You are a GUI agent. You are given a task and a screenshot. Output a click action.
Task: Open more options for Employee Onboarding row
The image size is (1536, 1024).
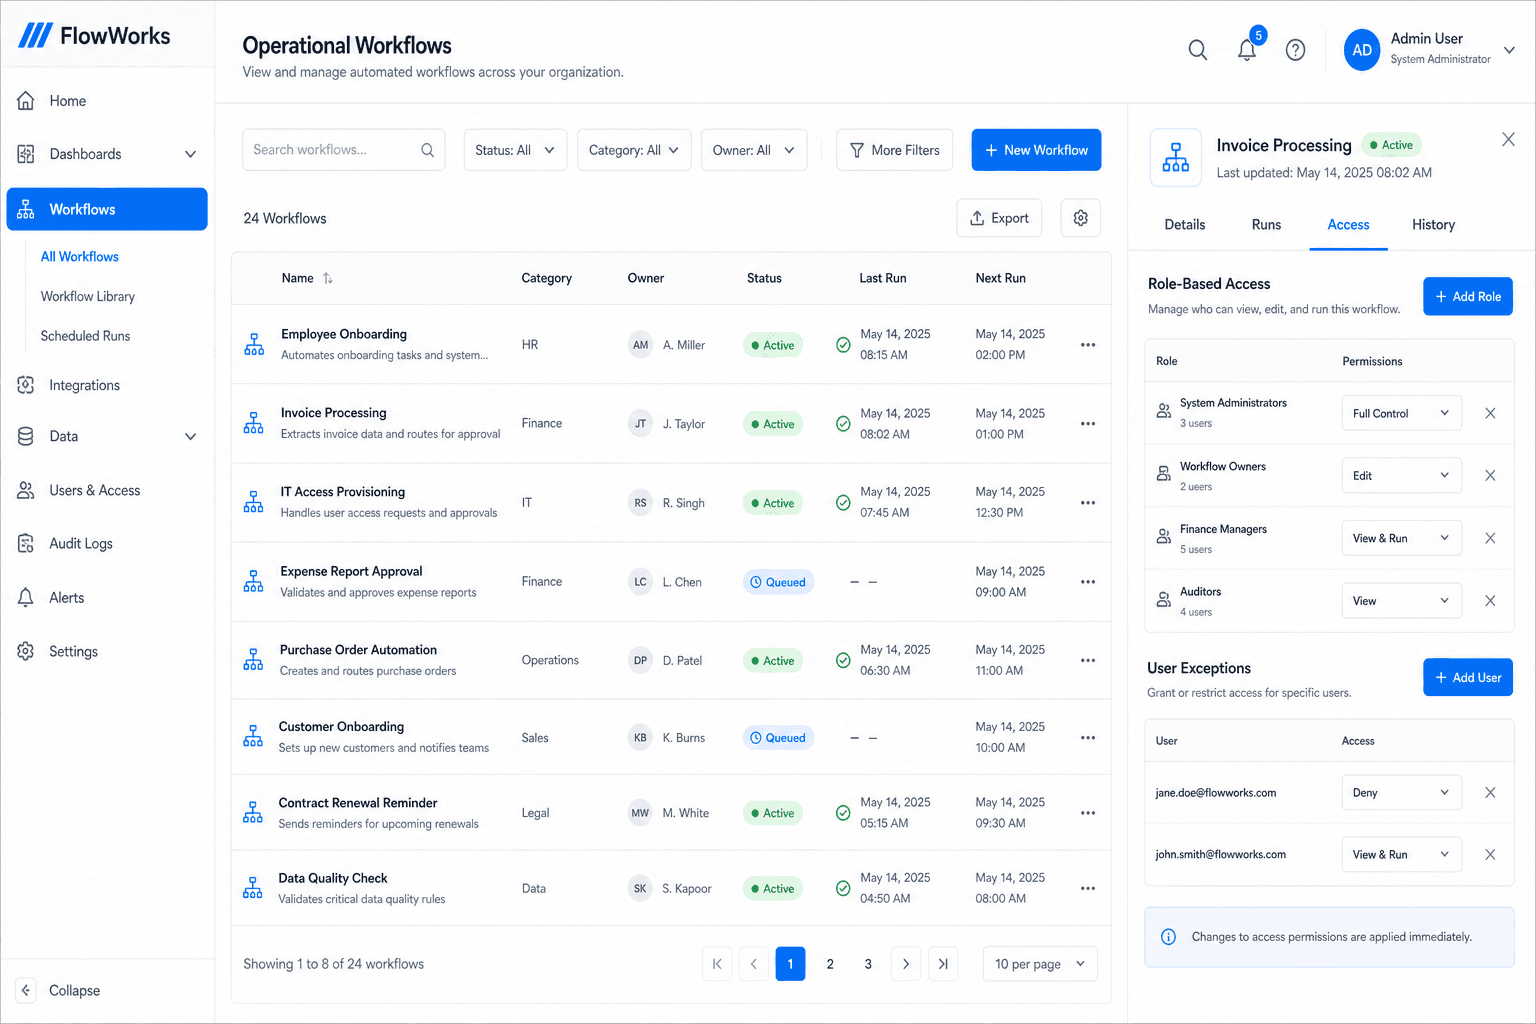[x=1088, y=345]
